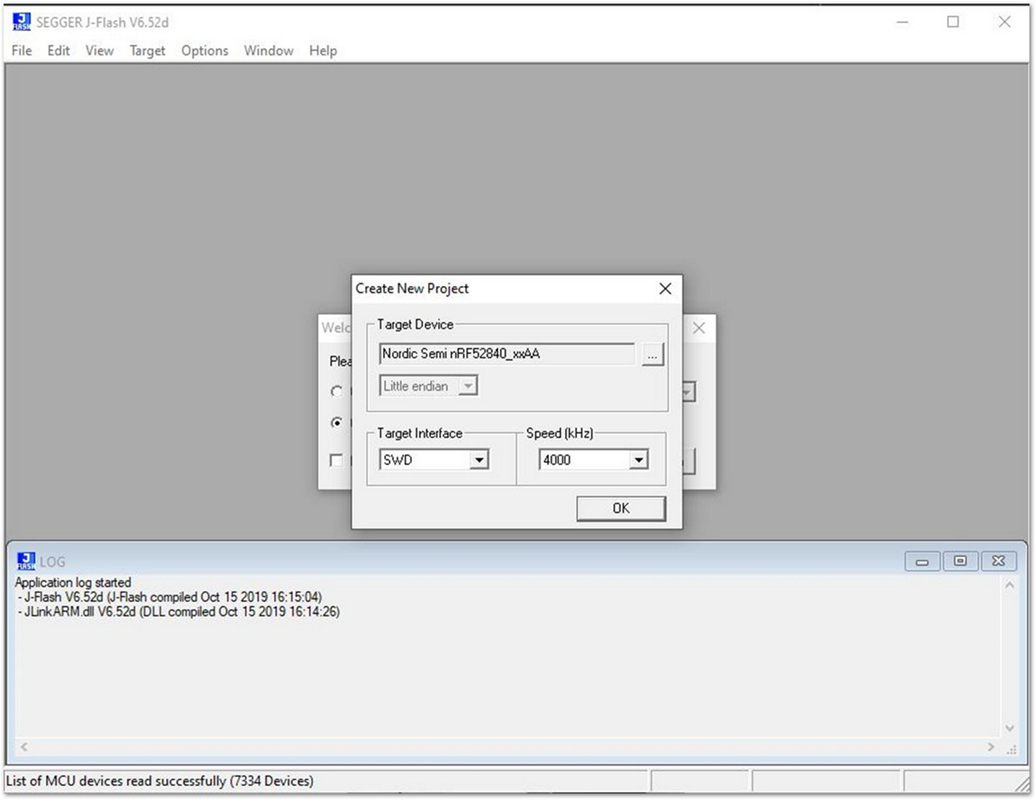Click the Target Device name field
Viewport: 1036px width, 800px height.
[507, 354]
